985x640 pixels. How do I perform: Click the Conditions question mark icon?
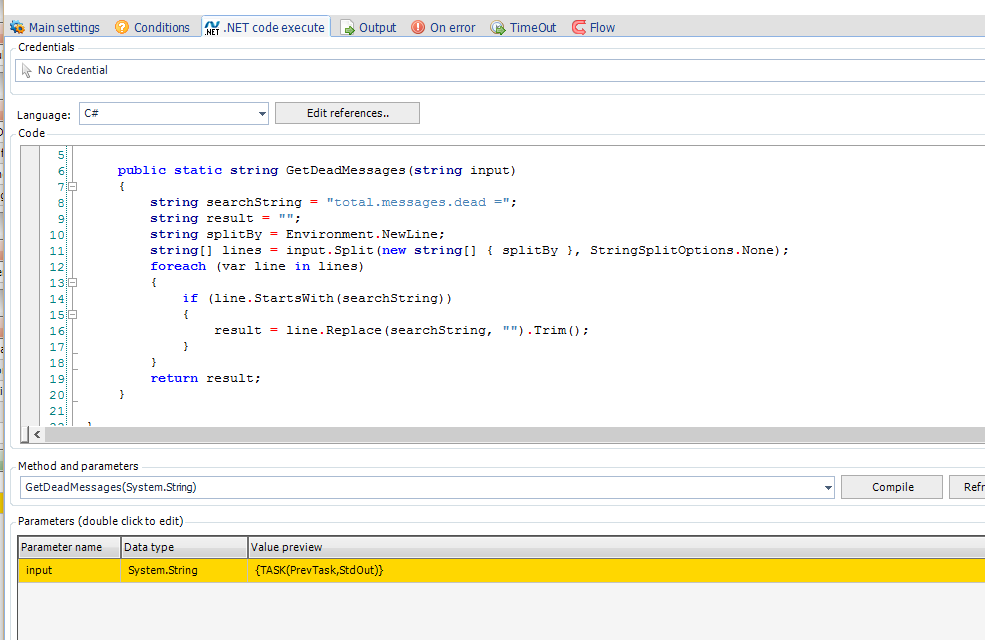(x=122, y=28)
